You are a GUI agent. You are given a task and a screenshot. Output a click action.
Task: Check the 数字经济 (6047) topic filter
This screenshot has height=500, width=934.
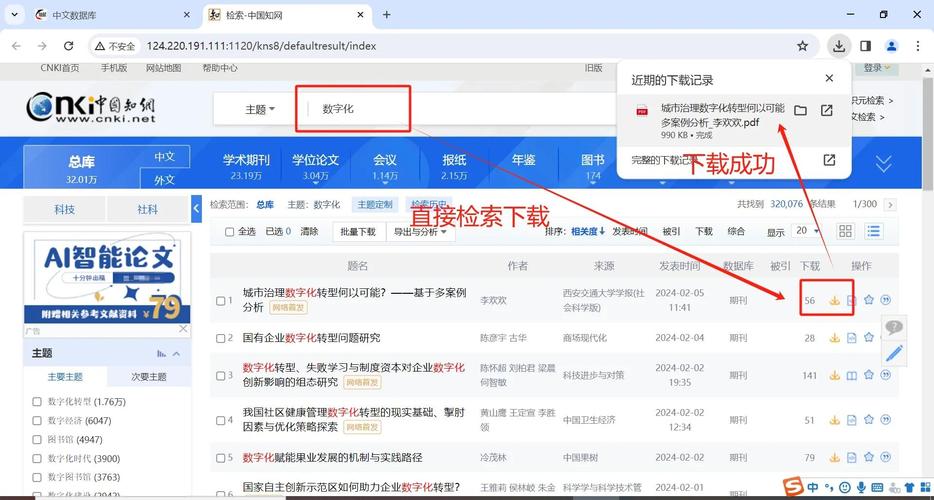point(37,421)
